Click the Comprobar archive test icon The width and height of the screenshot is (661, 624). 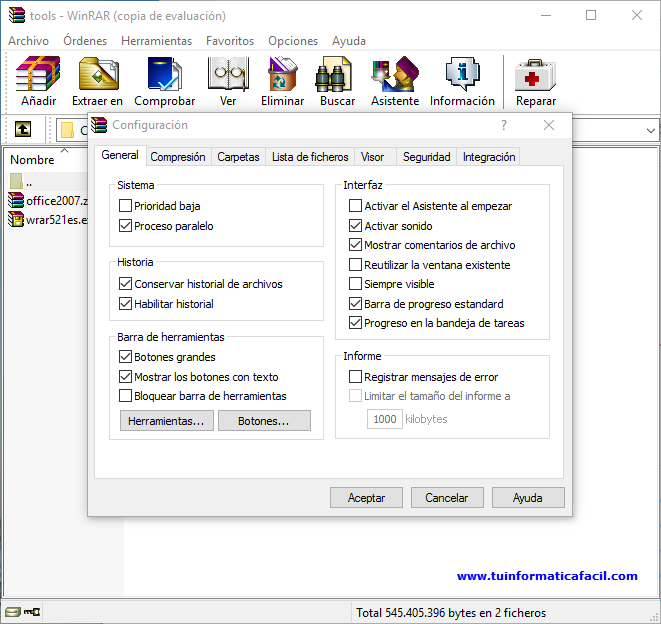(164, 74)
